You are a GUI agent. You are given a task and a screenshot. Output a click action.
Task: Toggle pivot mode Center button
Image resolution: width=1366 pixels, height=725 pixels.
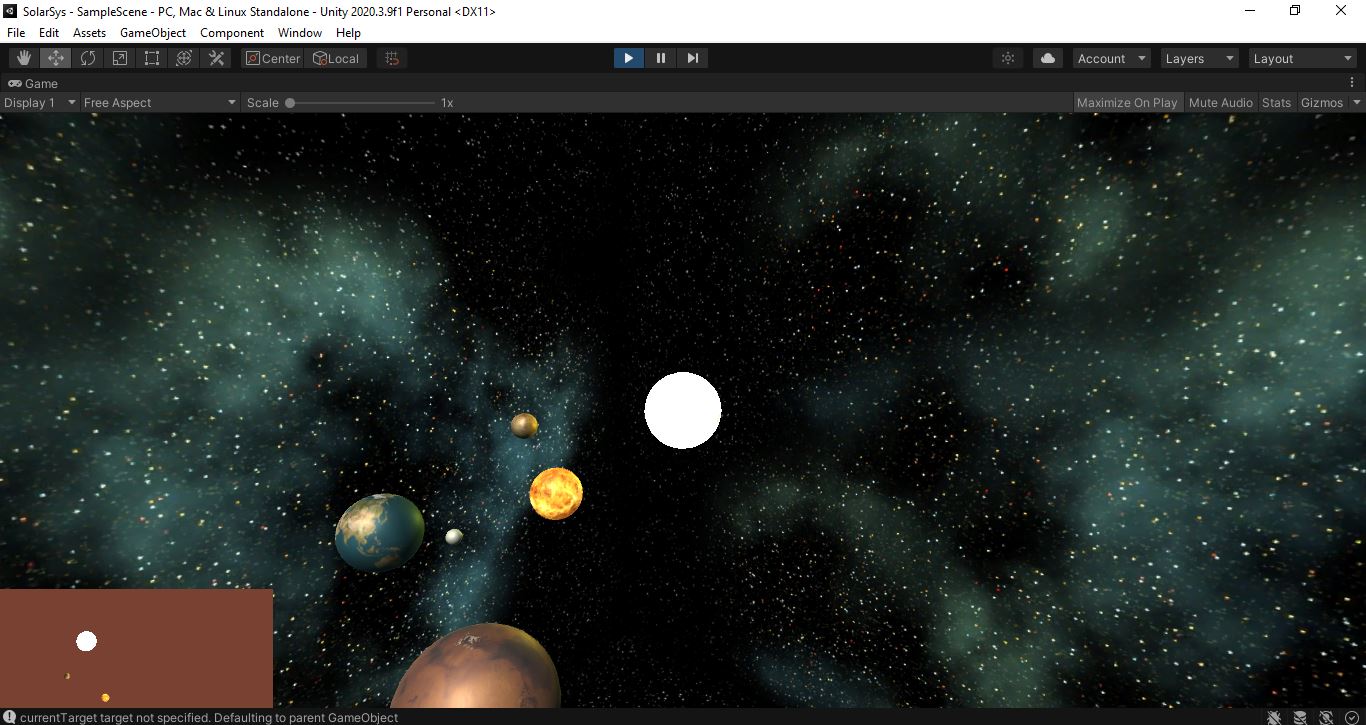tap(273, 58)
